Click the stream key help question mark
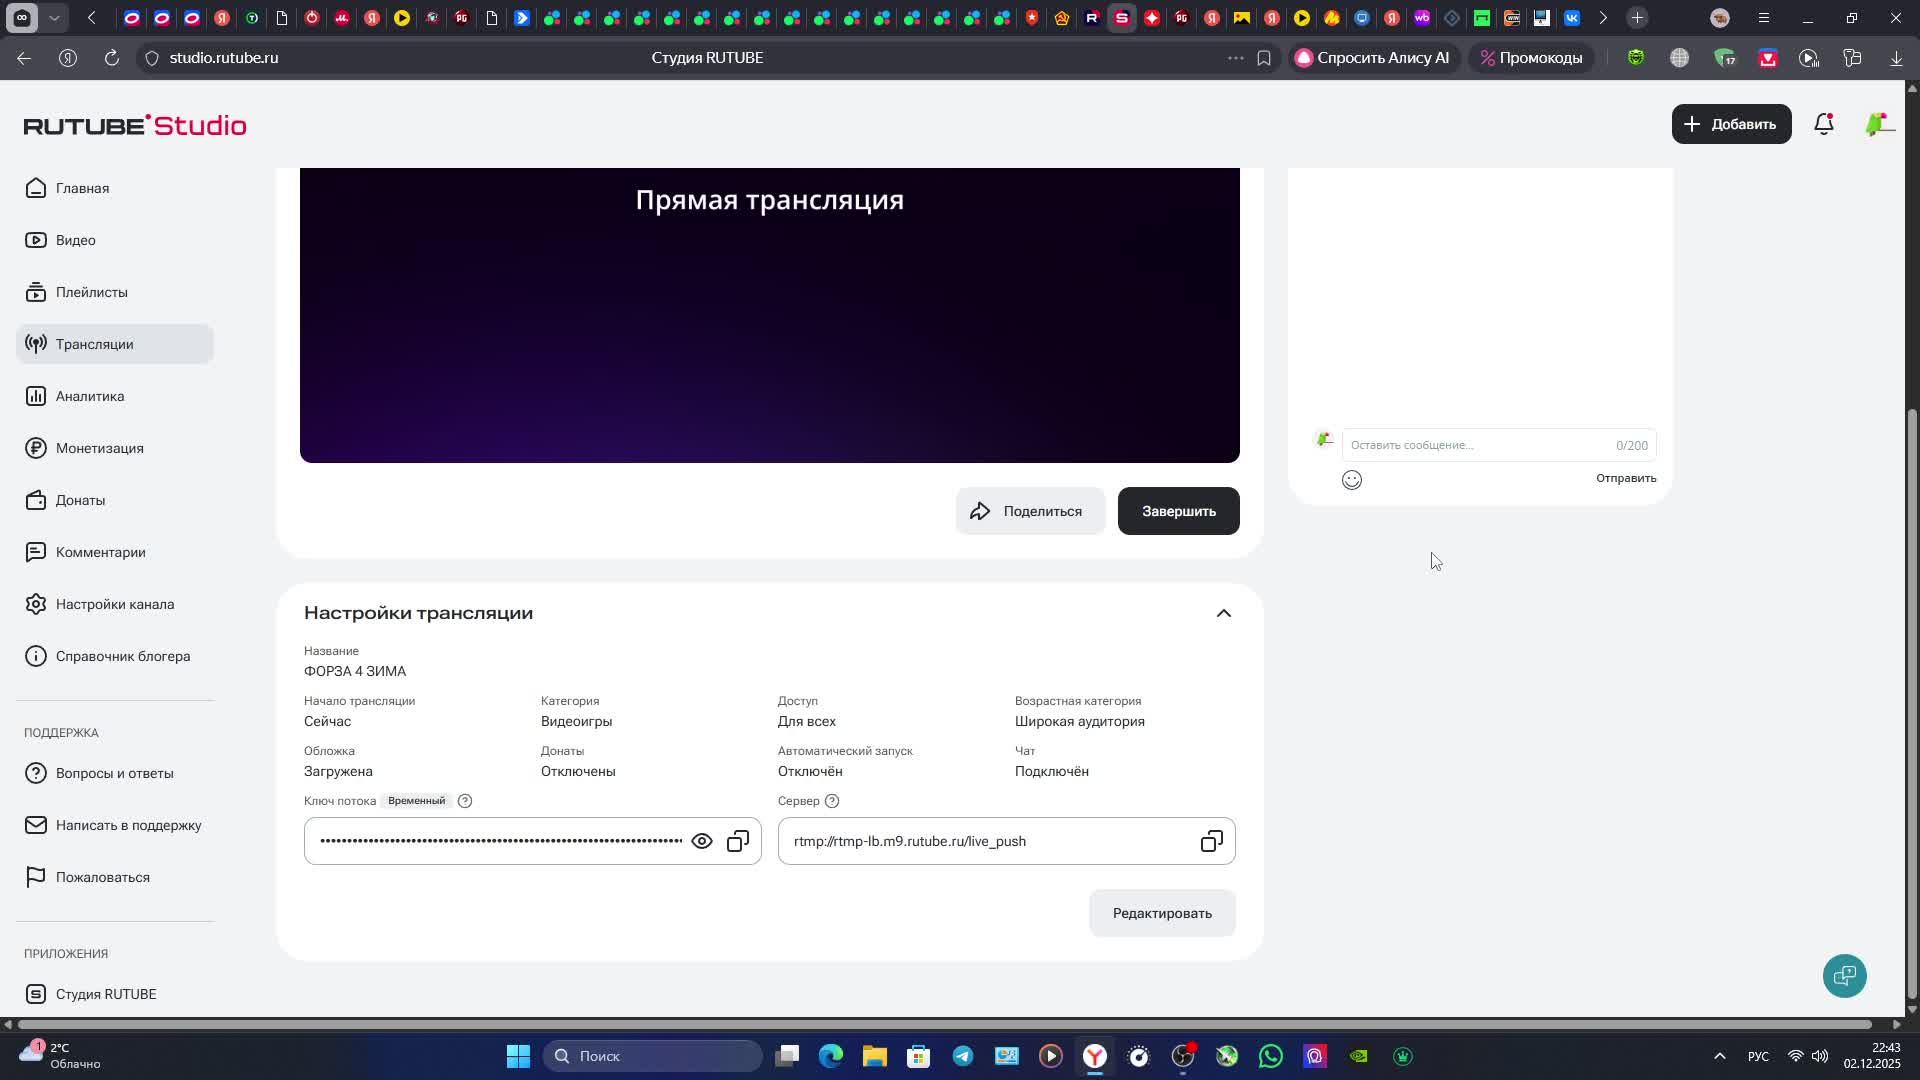The width and height of the screenshot is (1920, 1080). [x=465, y=801]
